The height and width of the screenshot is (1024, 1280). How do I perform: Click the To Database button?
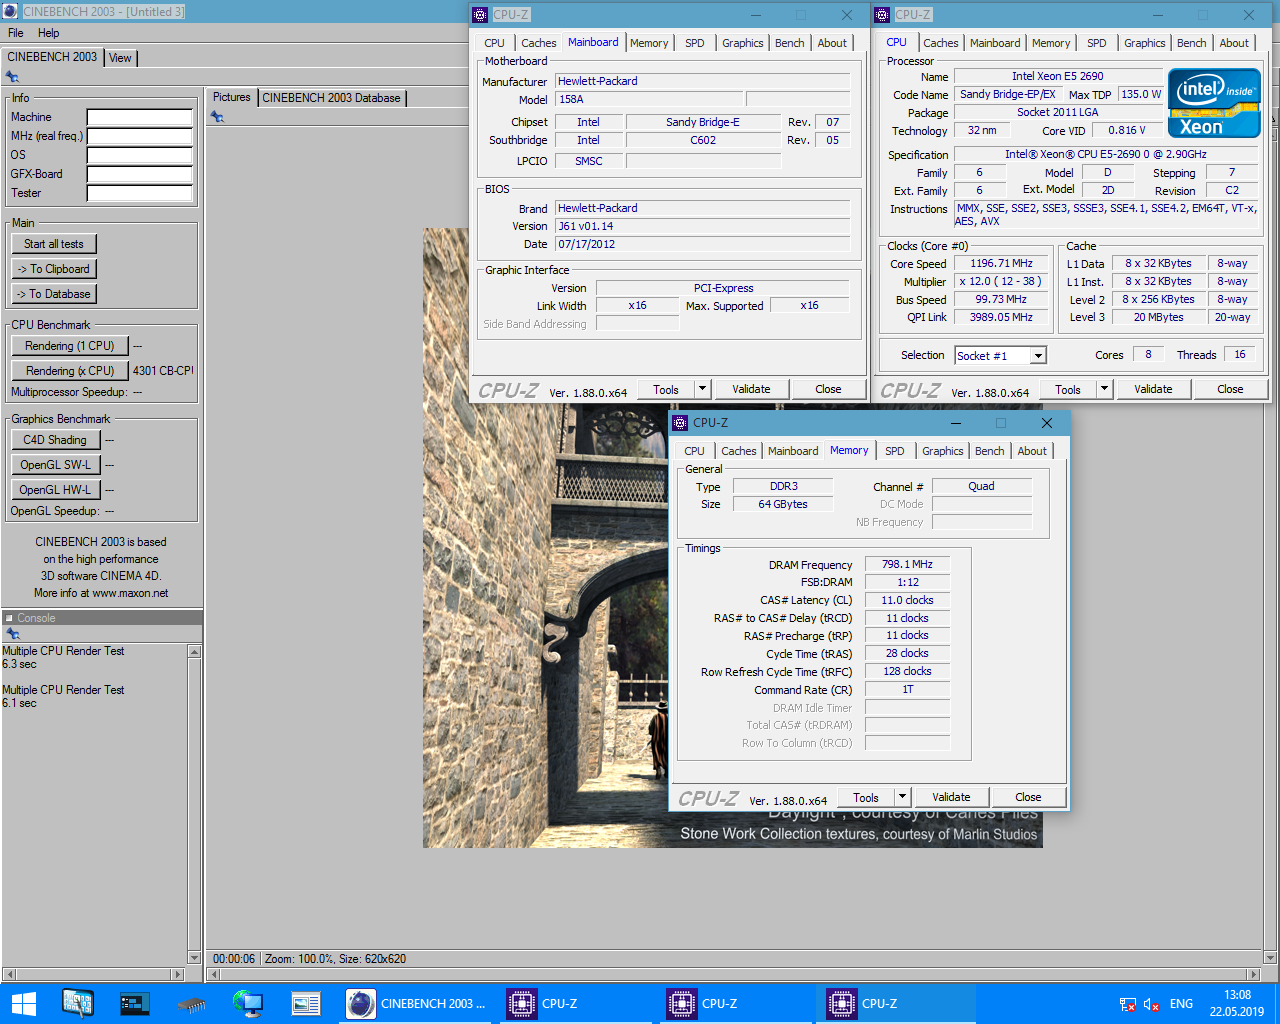pos(54,294)
